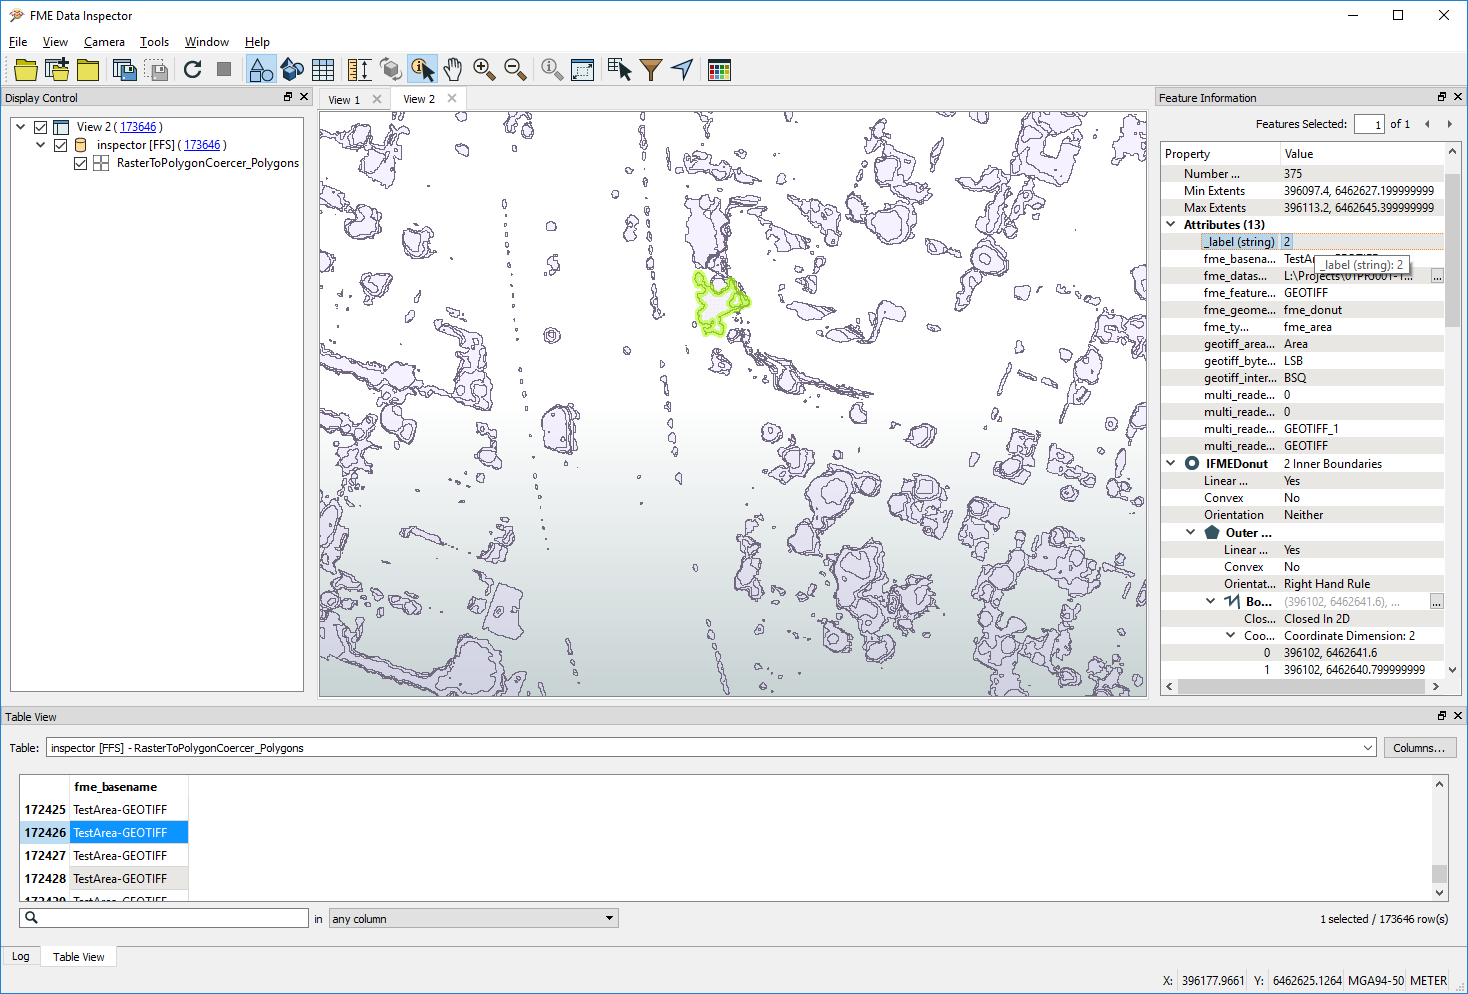The width and height of the screenshot is (1468, 994).
Task: Click the 173646 link beside View 2
Action: tap(138, 127)
